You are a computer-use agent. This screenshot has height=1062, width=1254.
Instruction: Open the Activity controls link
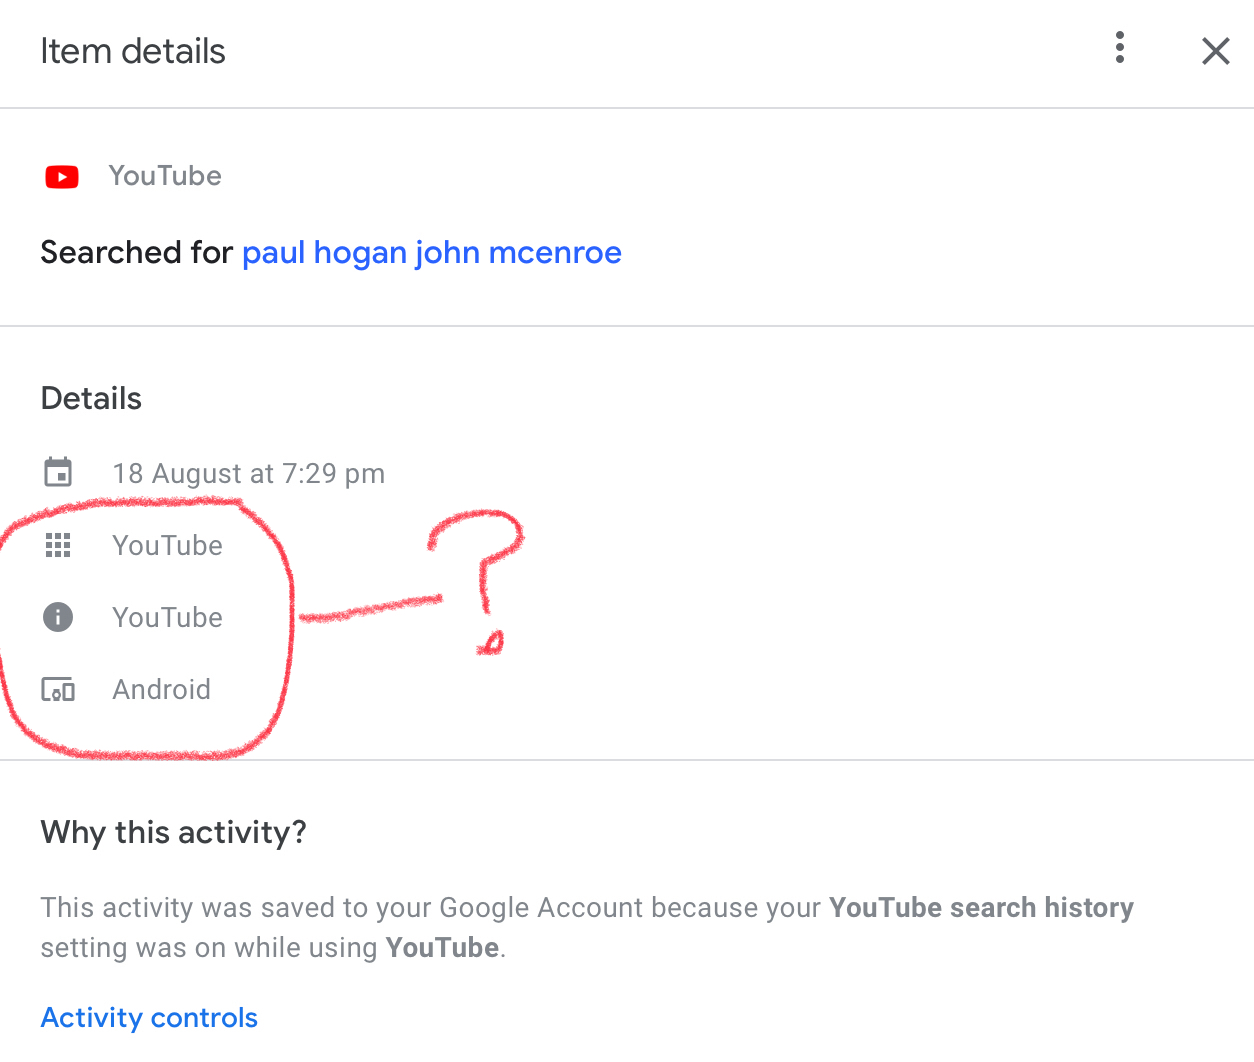click(149, 1018)
